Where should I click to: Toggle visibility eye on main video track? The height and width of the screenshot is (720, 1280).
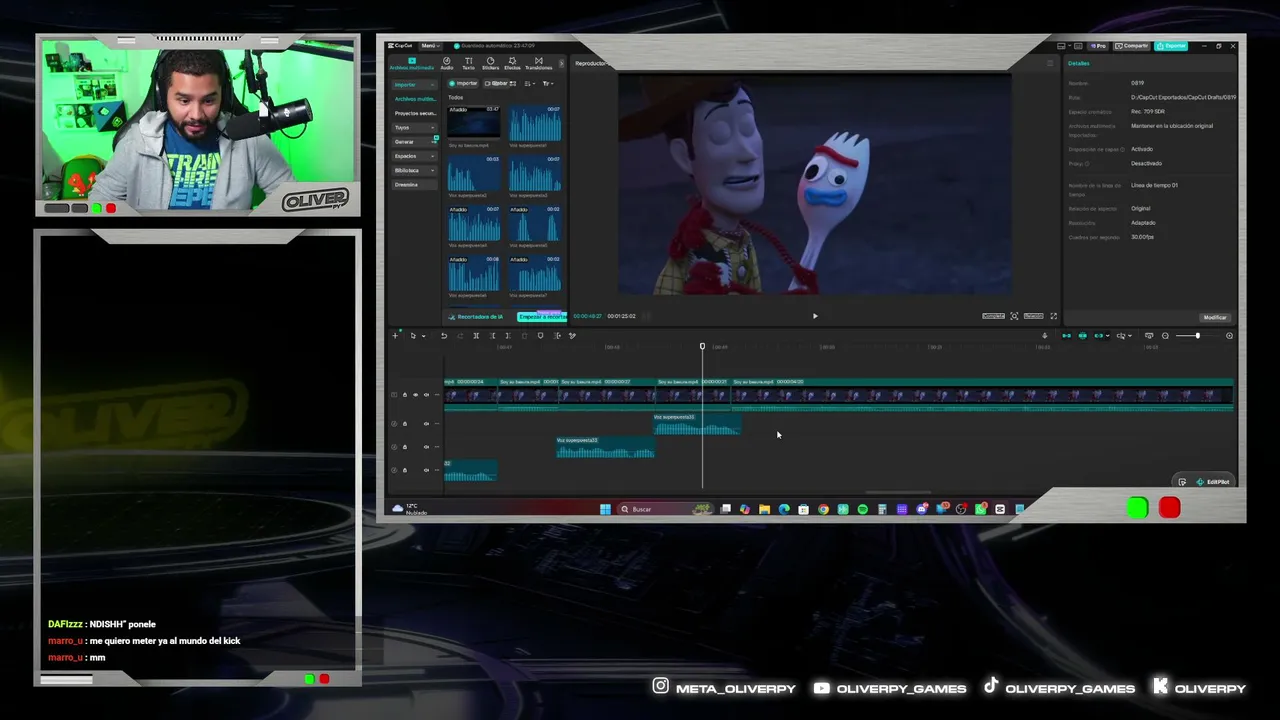[x=415, y=395]
